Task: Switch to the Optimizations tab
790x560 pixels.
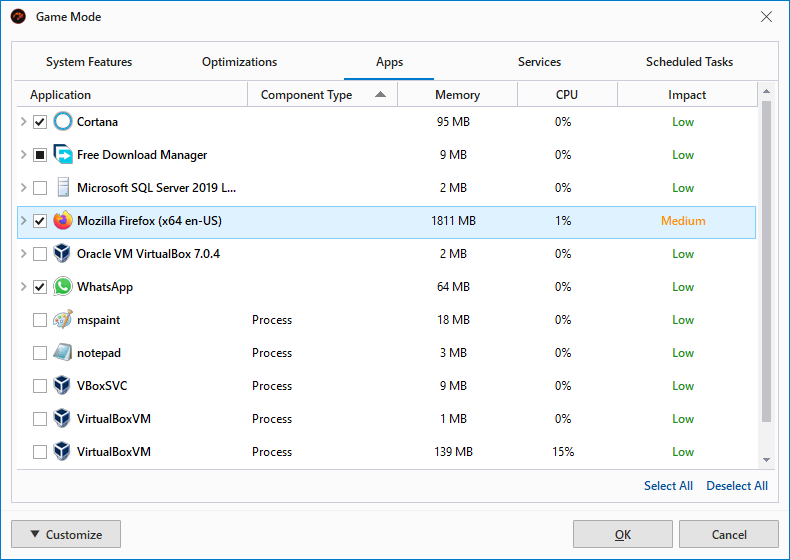Action: pyautogui.click(x=239, y=62)
